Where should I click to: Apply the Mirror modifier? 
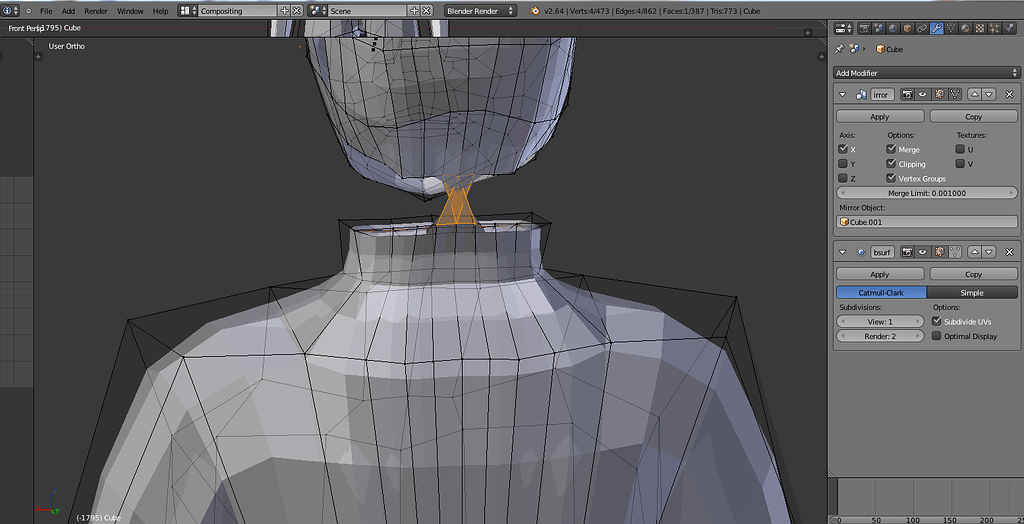click(x=880, y=116)
